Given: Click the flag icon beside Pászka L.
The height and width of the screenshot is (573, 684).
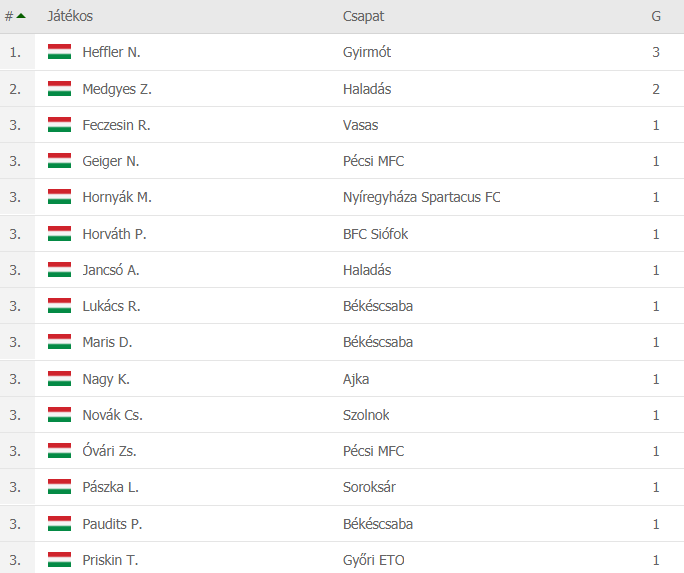Looking at the screenshot, I should 59,487.
